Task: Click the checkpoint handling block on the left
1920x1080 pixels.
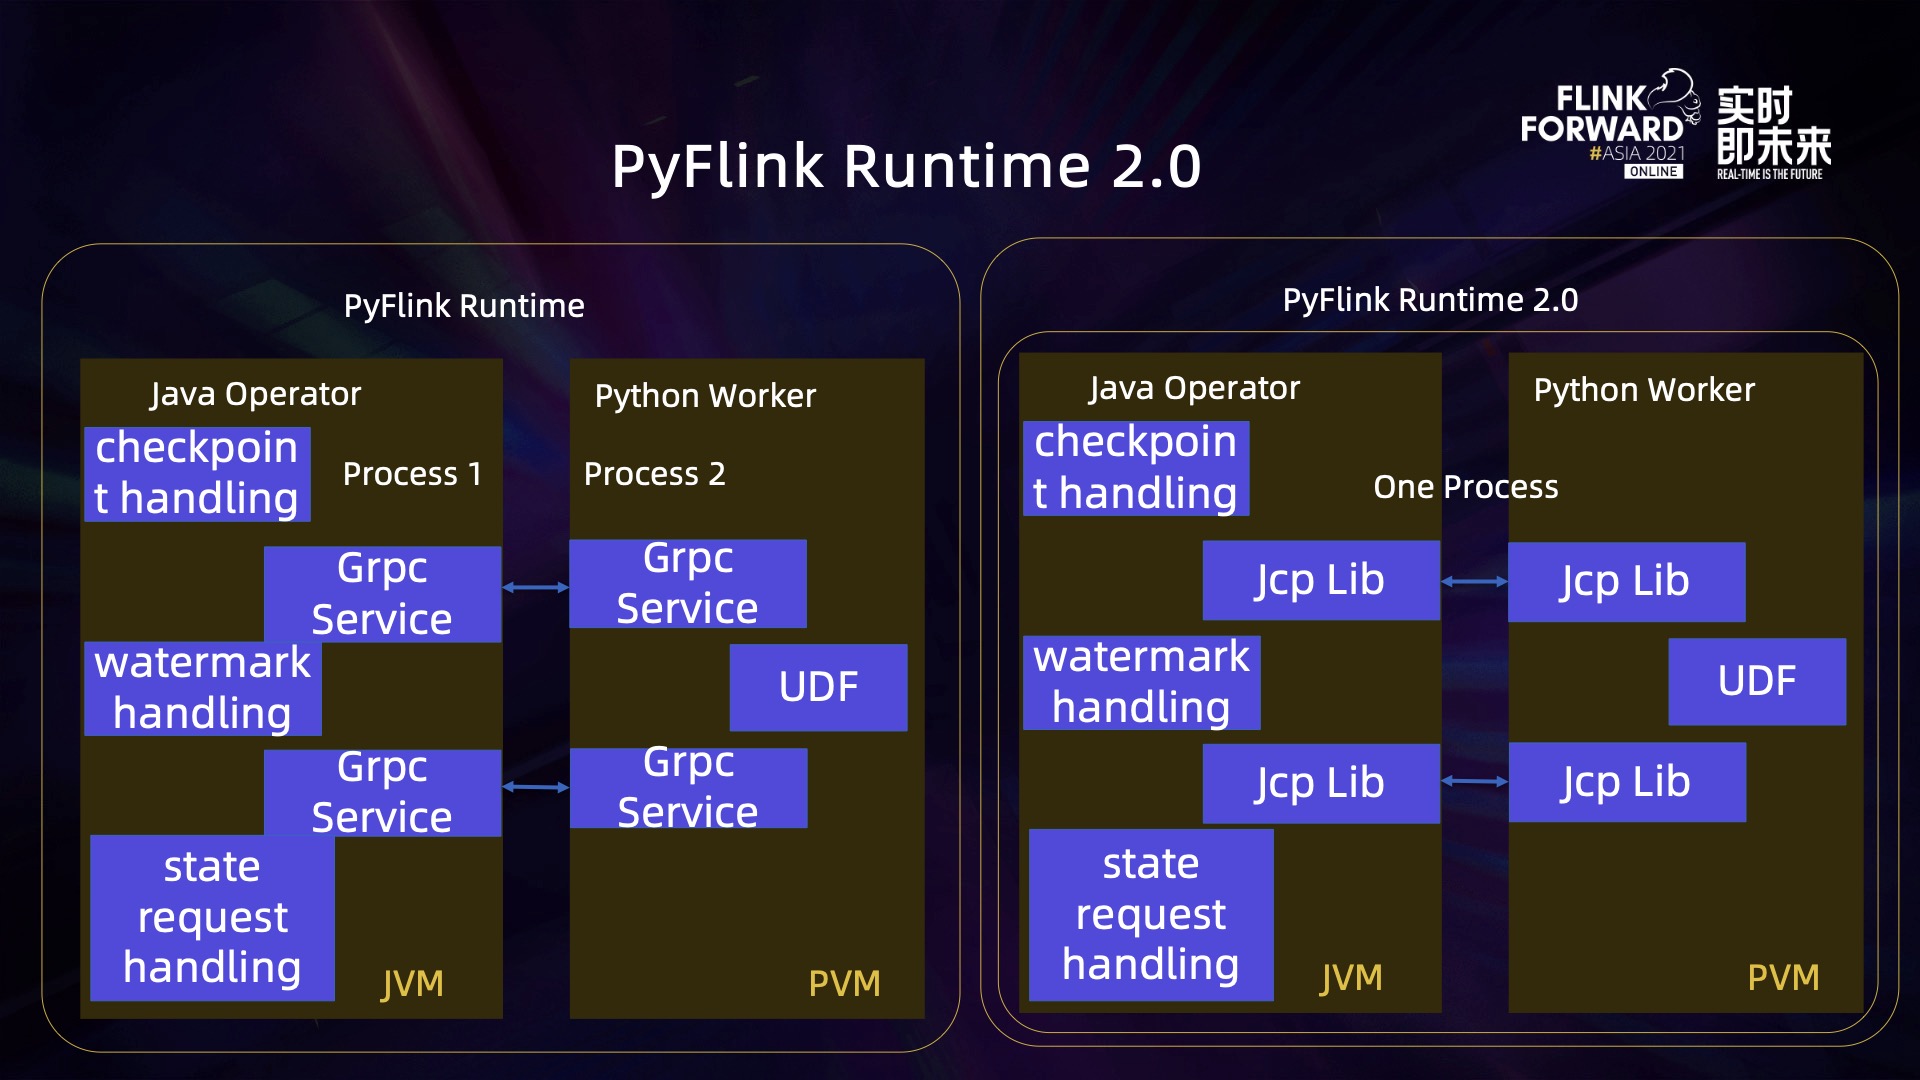Action: 197,472
